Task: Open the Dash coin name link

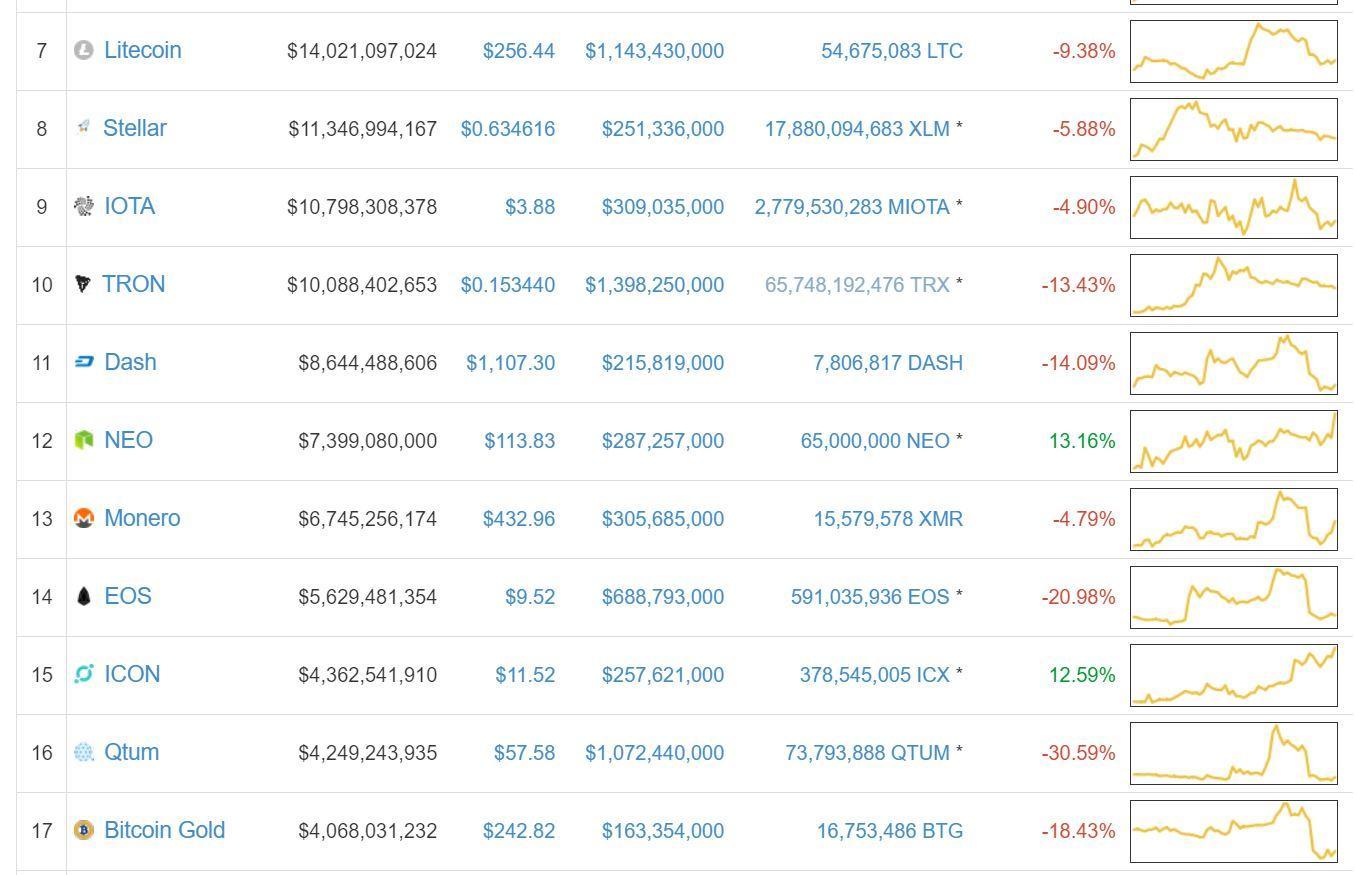Action: (131, 362)
